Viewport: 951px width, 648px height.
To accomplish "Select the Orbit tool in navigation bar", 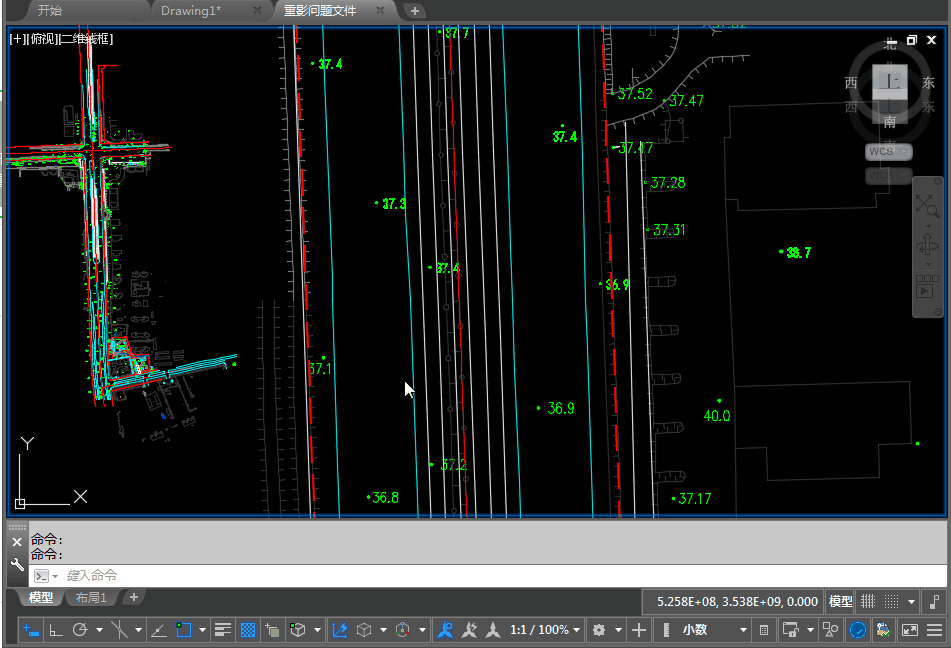I will [x=928, y=245].
